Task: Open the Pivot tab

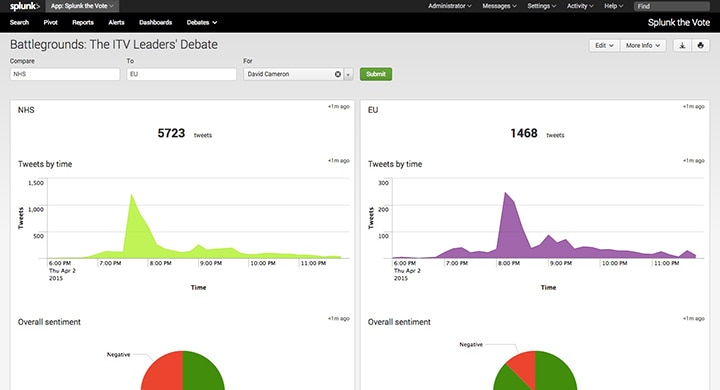Action: point(51,23)
